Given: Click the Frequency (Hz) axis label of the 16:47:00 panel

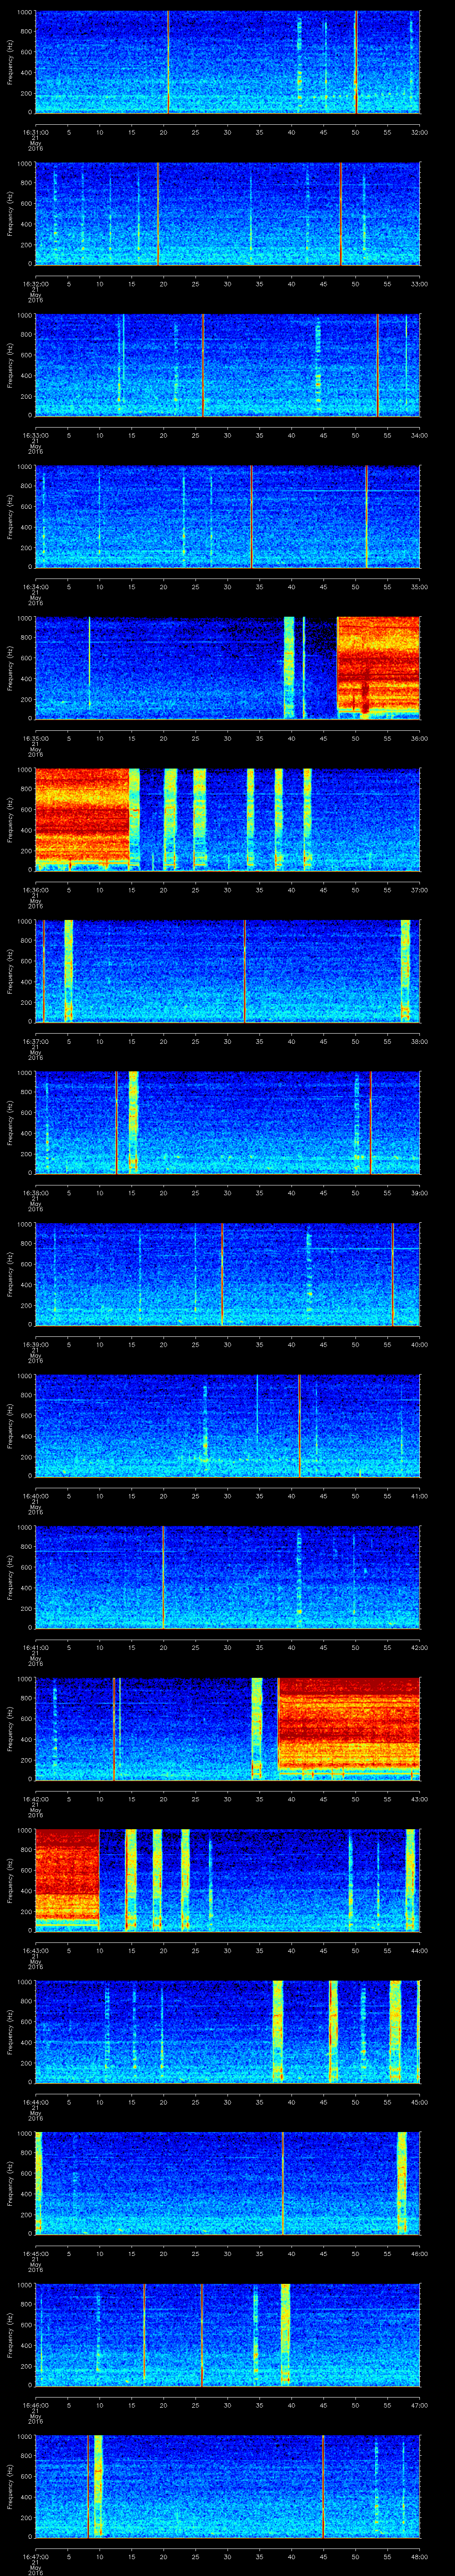Looking at the screenshot, I should pos(11,2486).
